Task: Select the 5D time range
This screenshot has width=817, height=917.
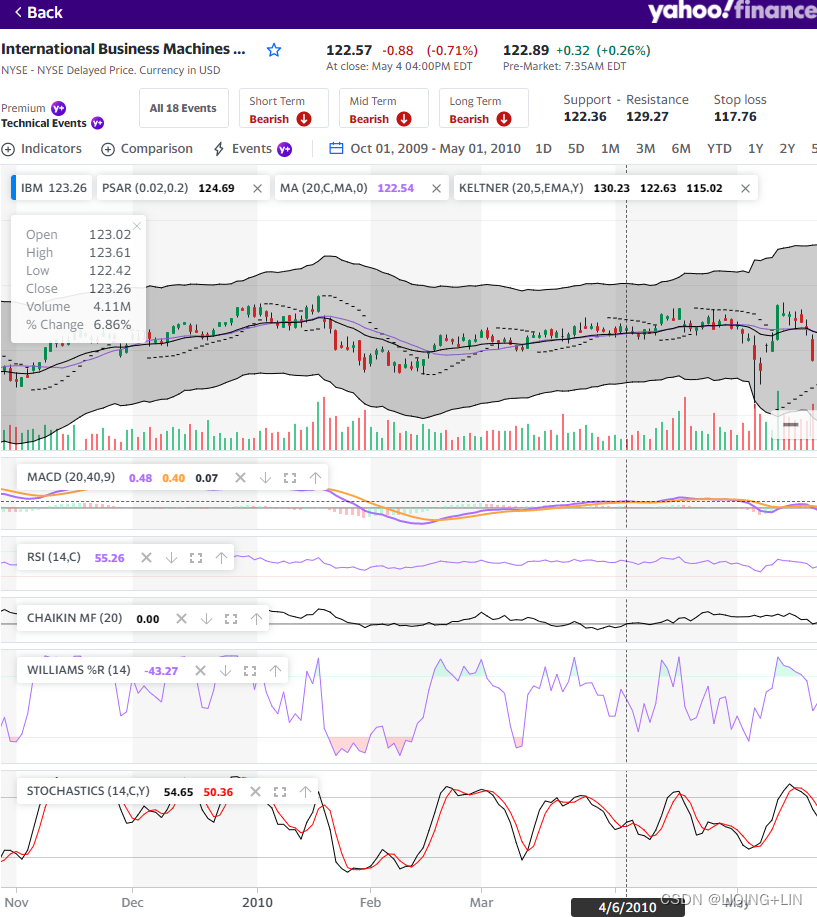Action: 576,149
